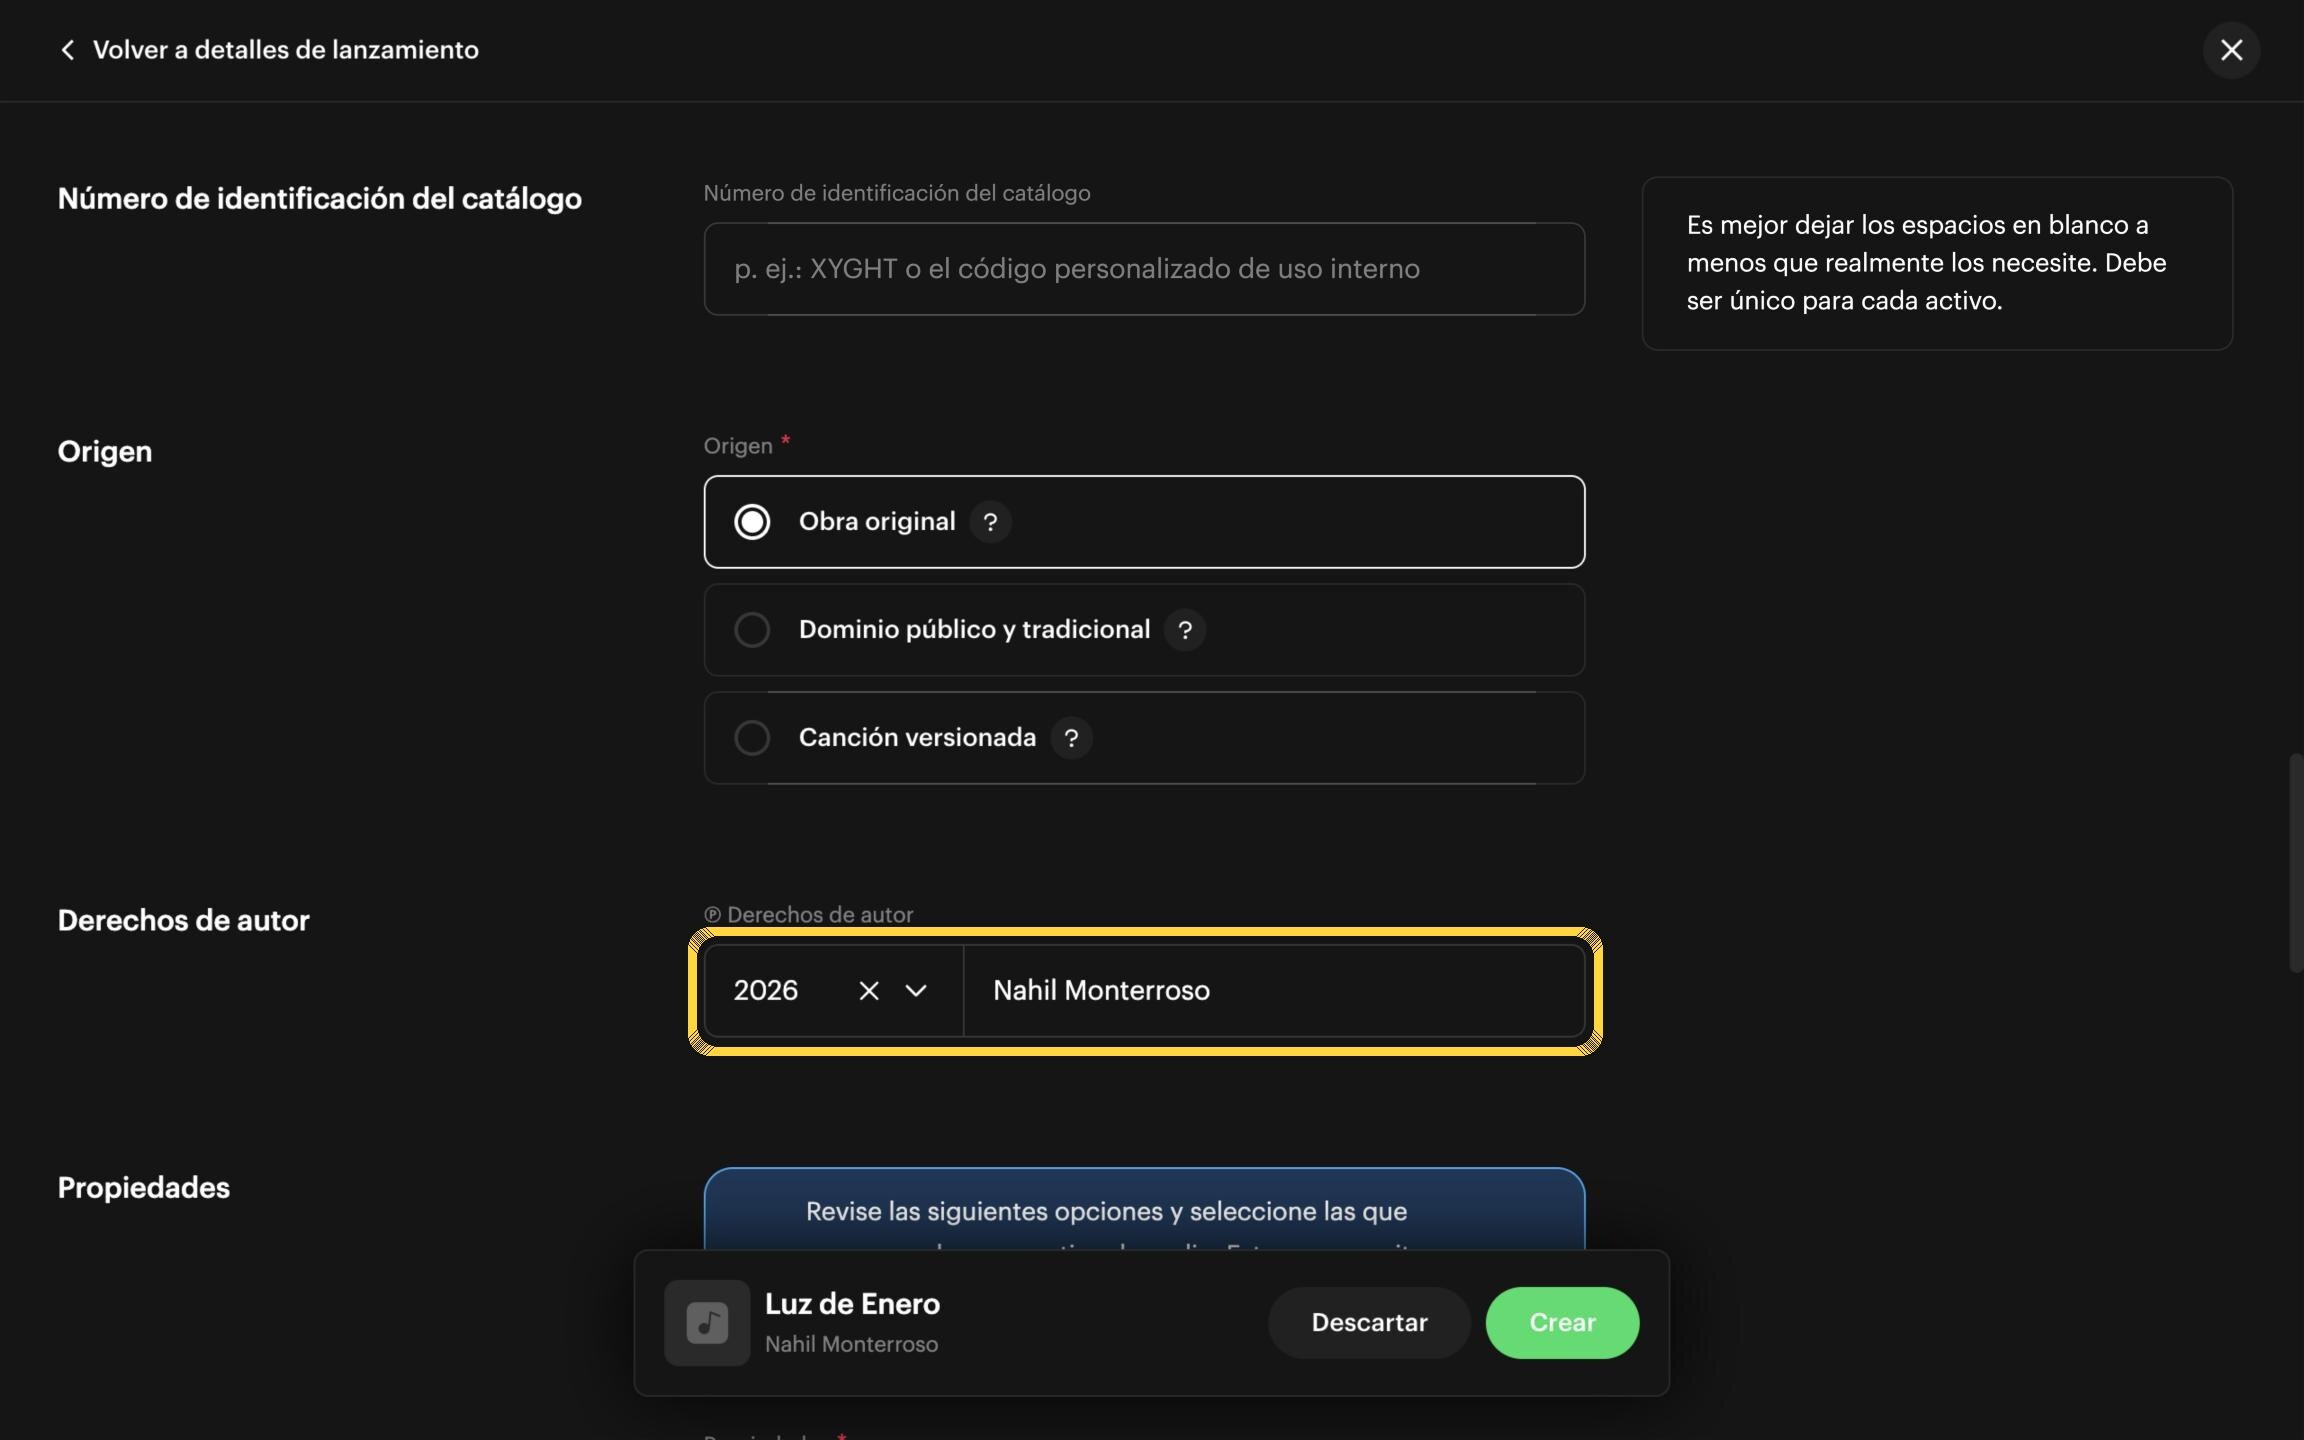Show help for Dominio público y tradicional
The image size is (2304, 1440).
click(x=1185, y=630)
